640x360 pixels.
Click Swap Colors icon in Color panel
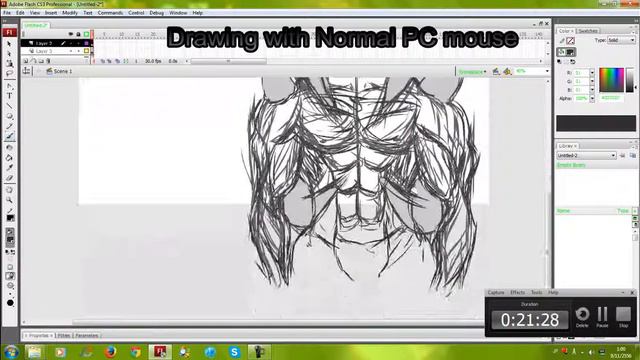[573, 62]
